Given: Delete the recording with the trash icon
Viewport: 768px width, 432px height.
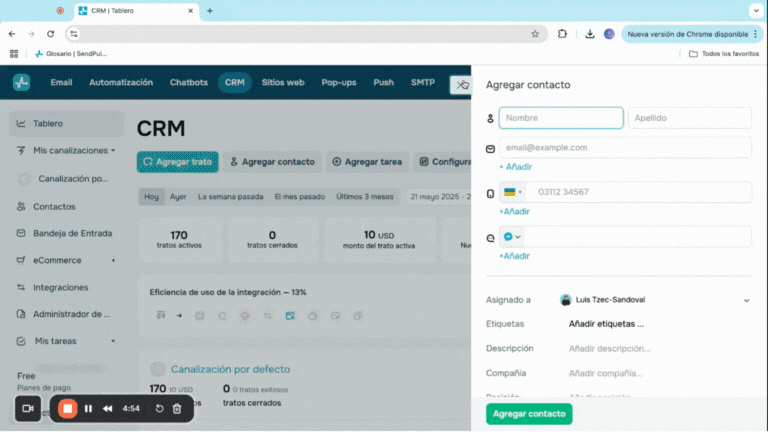Looking at the screenshot, I should pyautogui.click(x=177, y=408).
